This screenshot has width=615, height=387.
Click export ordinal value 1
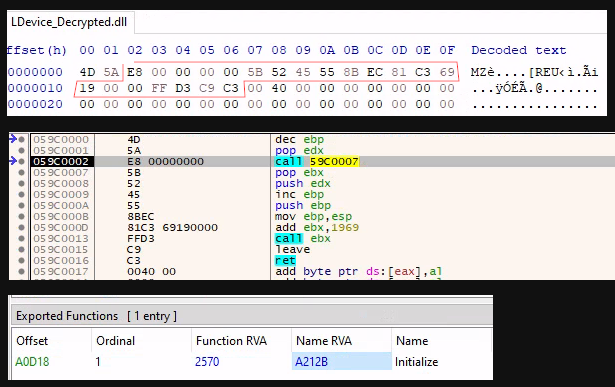point(98,361)
